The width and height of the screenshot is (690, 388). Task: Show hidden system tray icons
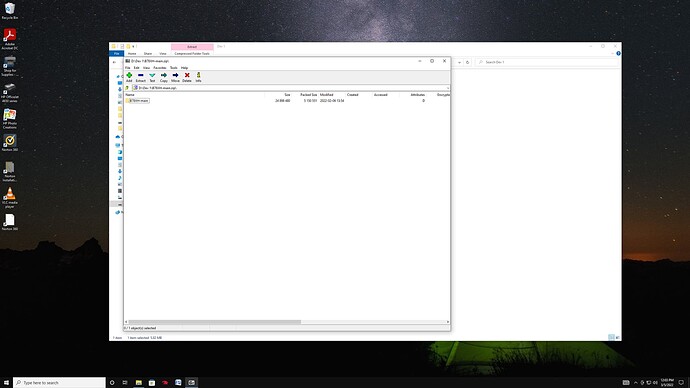click(635, 383)
